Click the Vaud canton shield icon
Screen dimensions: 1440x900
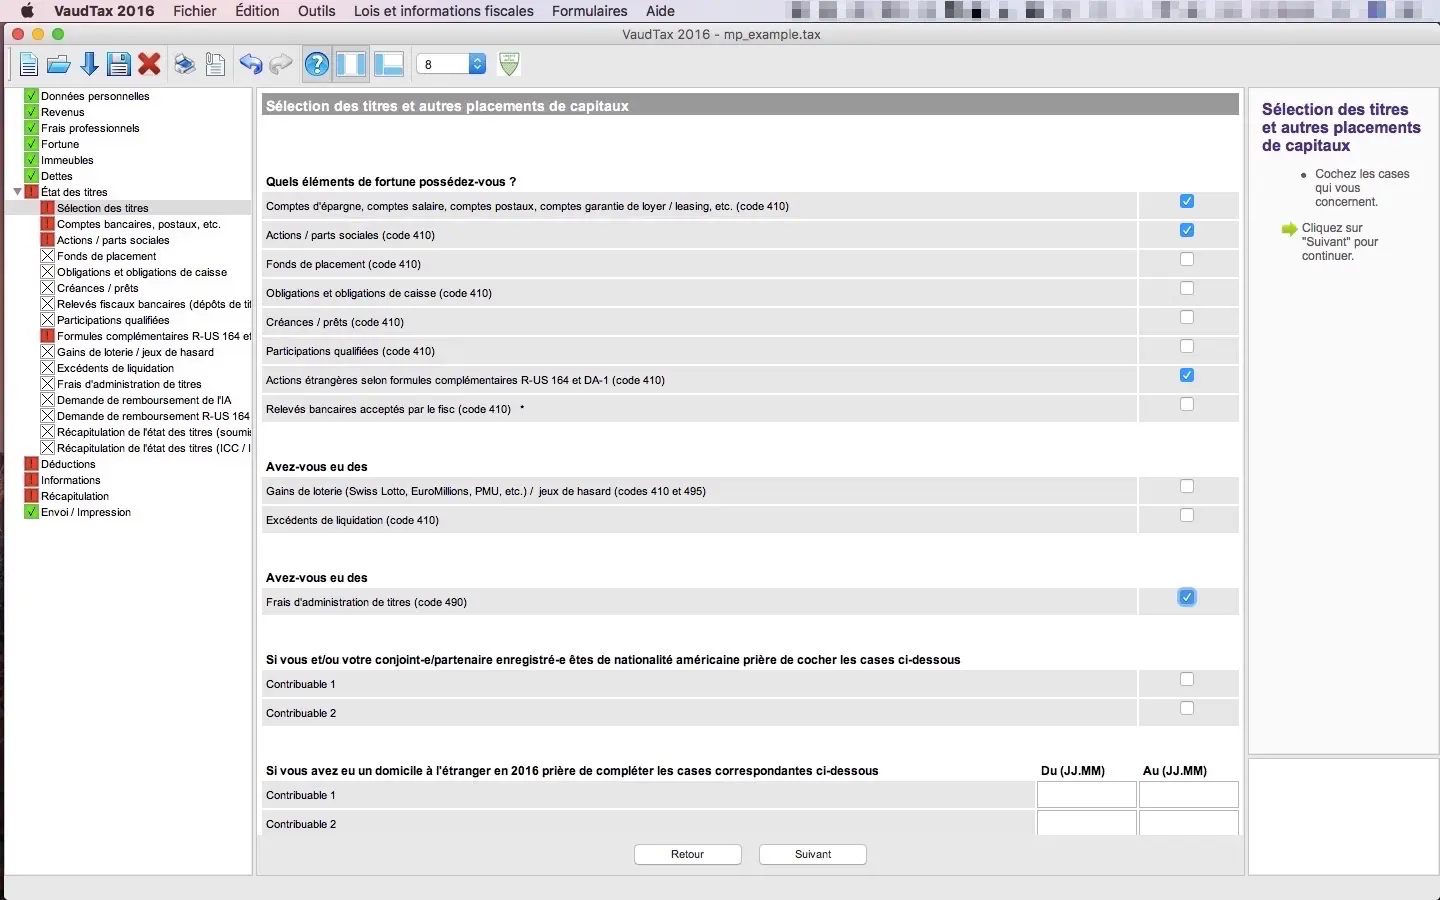point(509,65)
